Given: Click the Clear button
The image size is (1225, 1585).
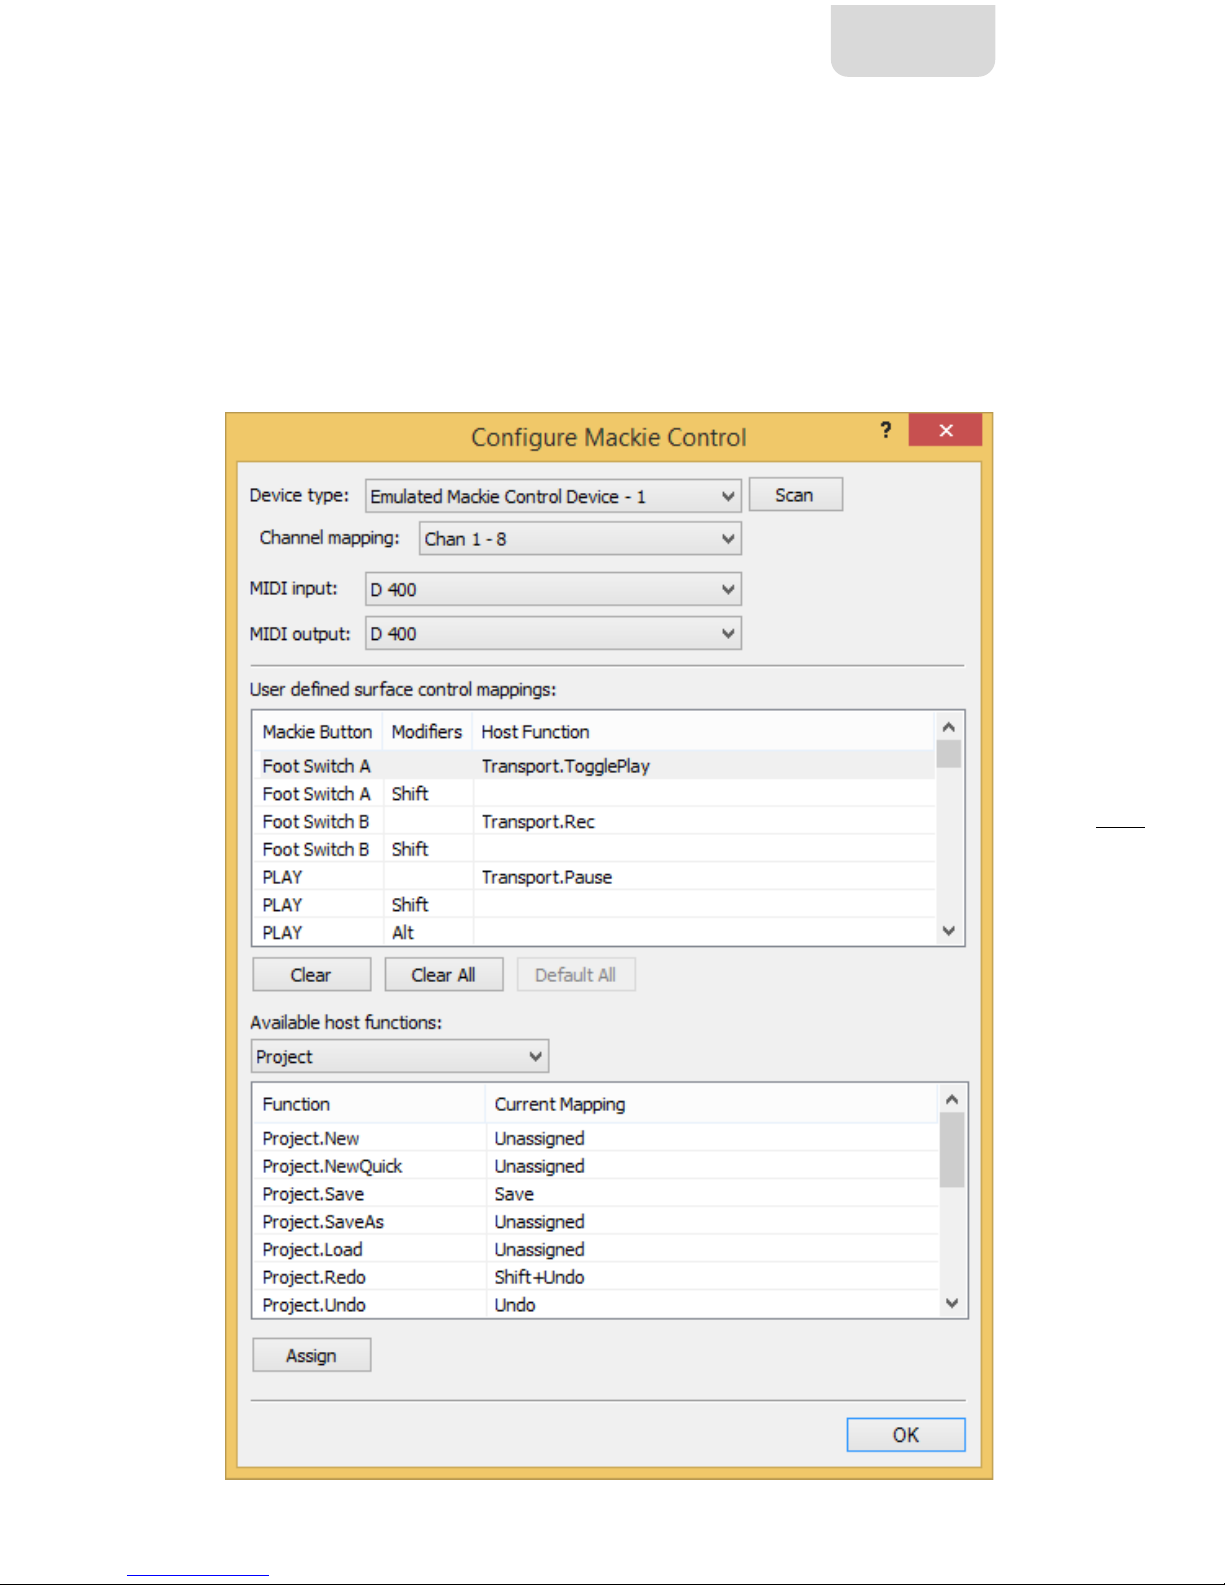Looking at the screenshot, I should (311, 975).
